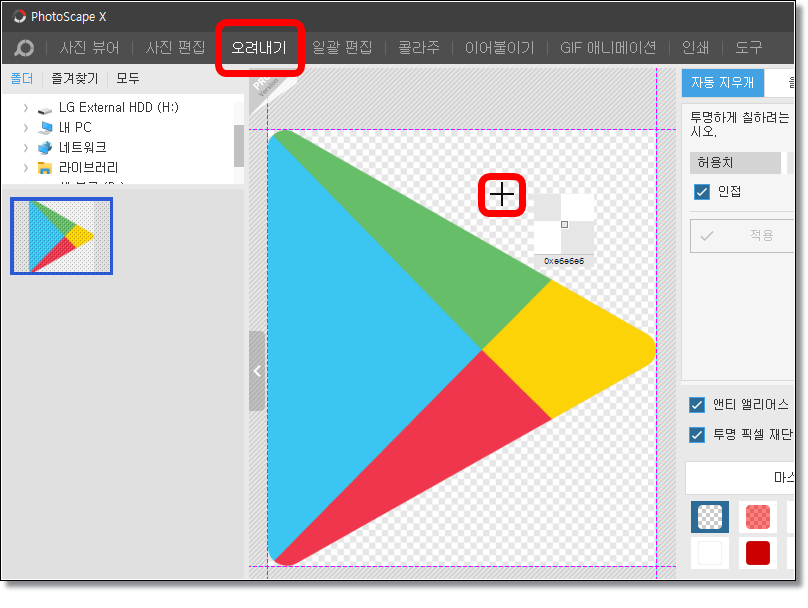This screenshot has height=608, width=808.
Task: Select the 즐겨찾기 panel tab
Action: [x=75, y=79]
